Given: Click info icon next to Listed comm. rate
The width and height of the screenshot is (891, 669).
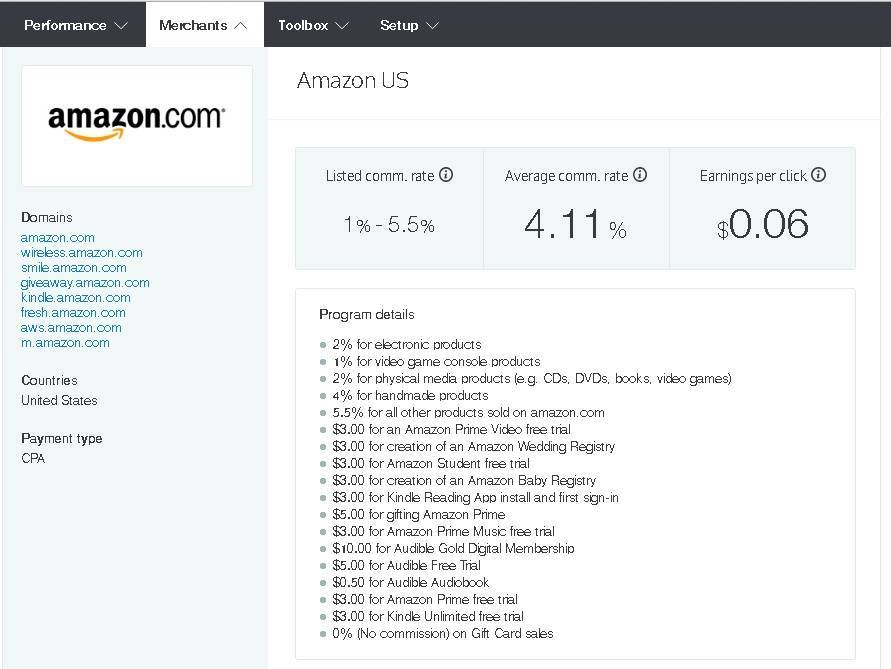Looking at the screenshot, I should (446, 175).
